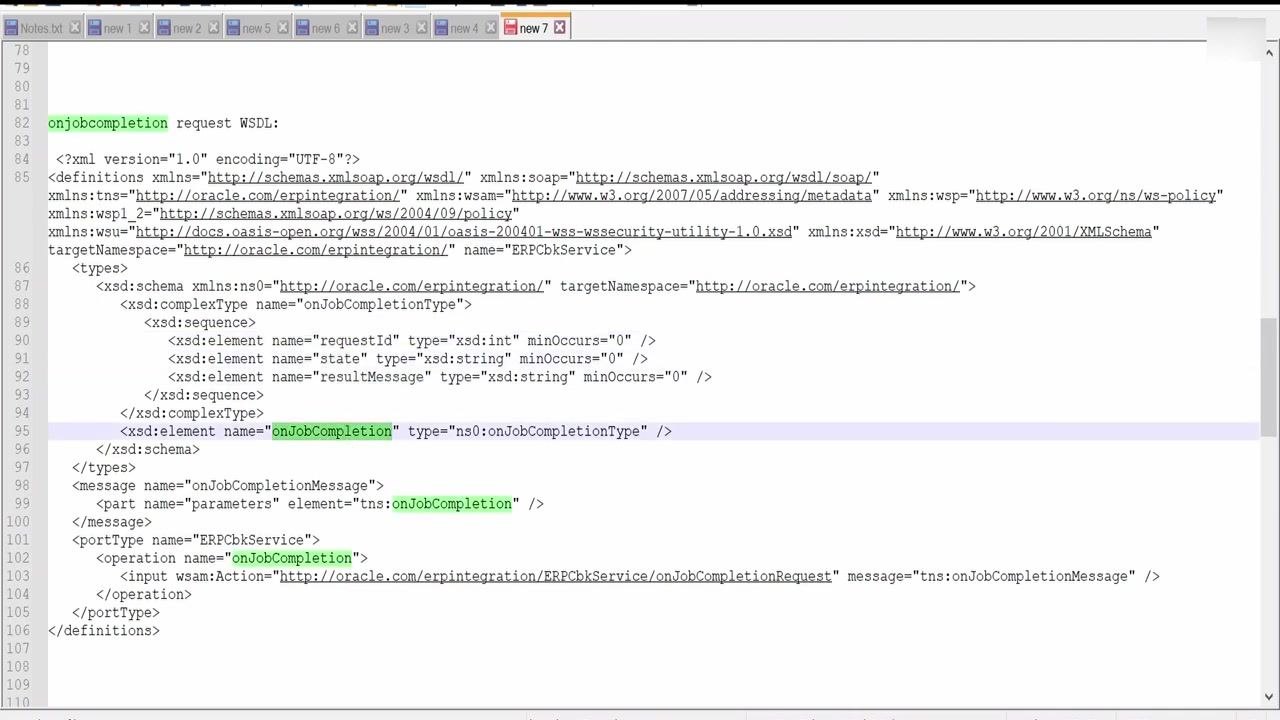Close the new 1 tab
Image resolution: width=1280 pixels, height=720 pixels.
[143, 28]
